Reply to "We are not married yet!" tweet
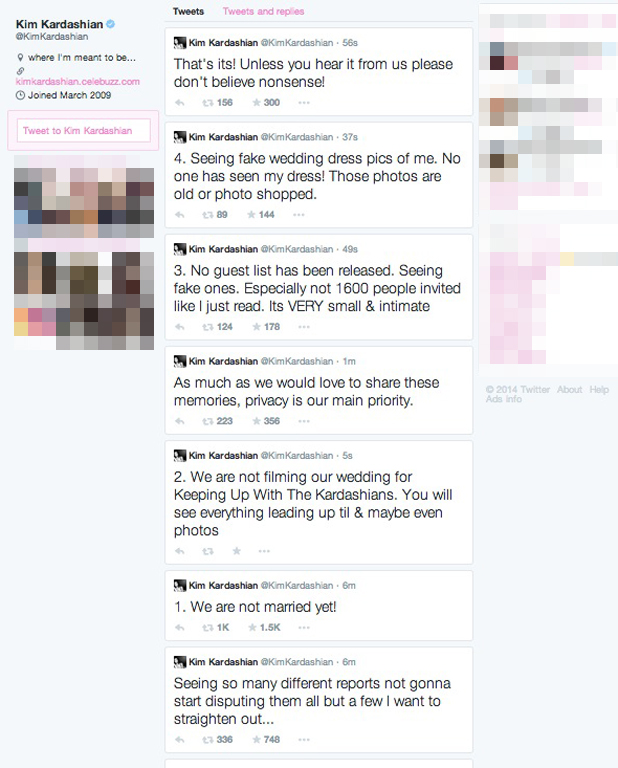The image size is (618, 768). pyautogui.click(x=180, y=628)
